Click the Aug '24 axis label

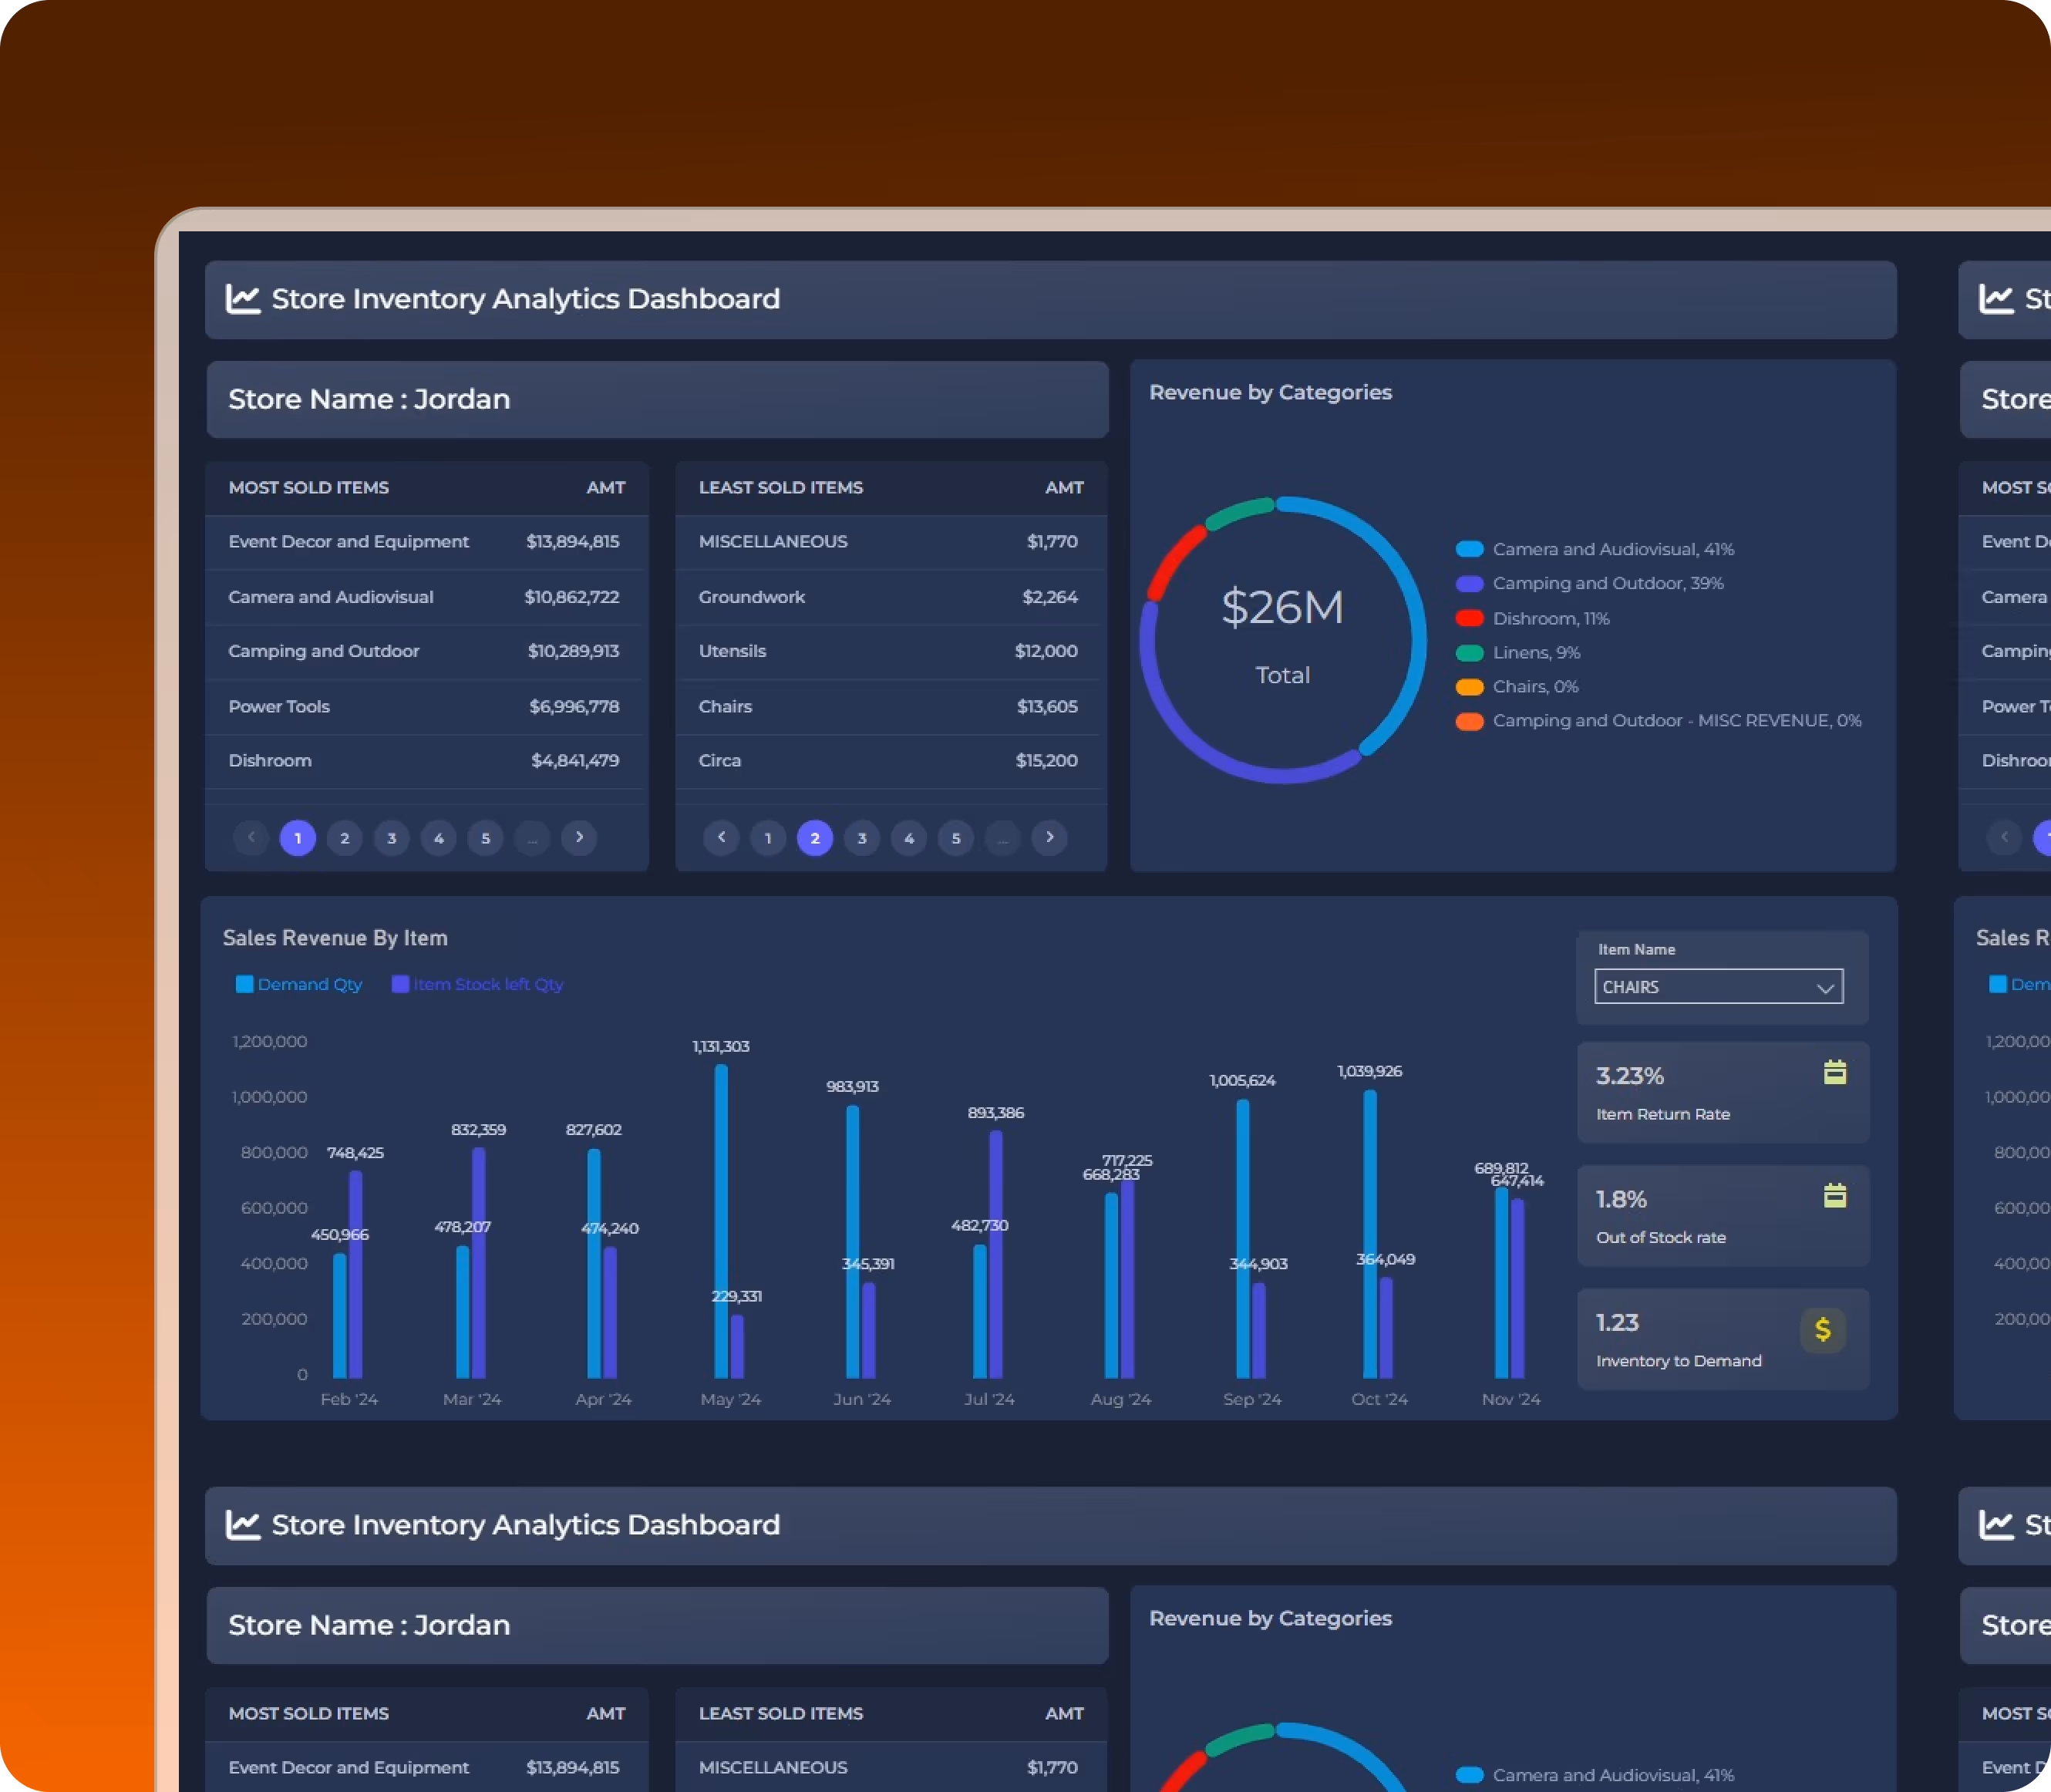1120,1399
